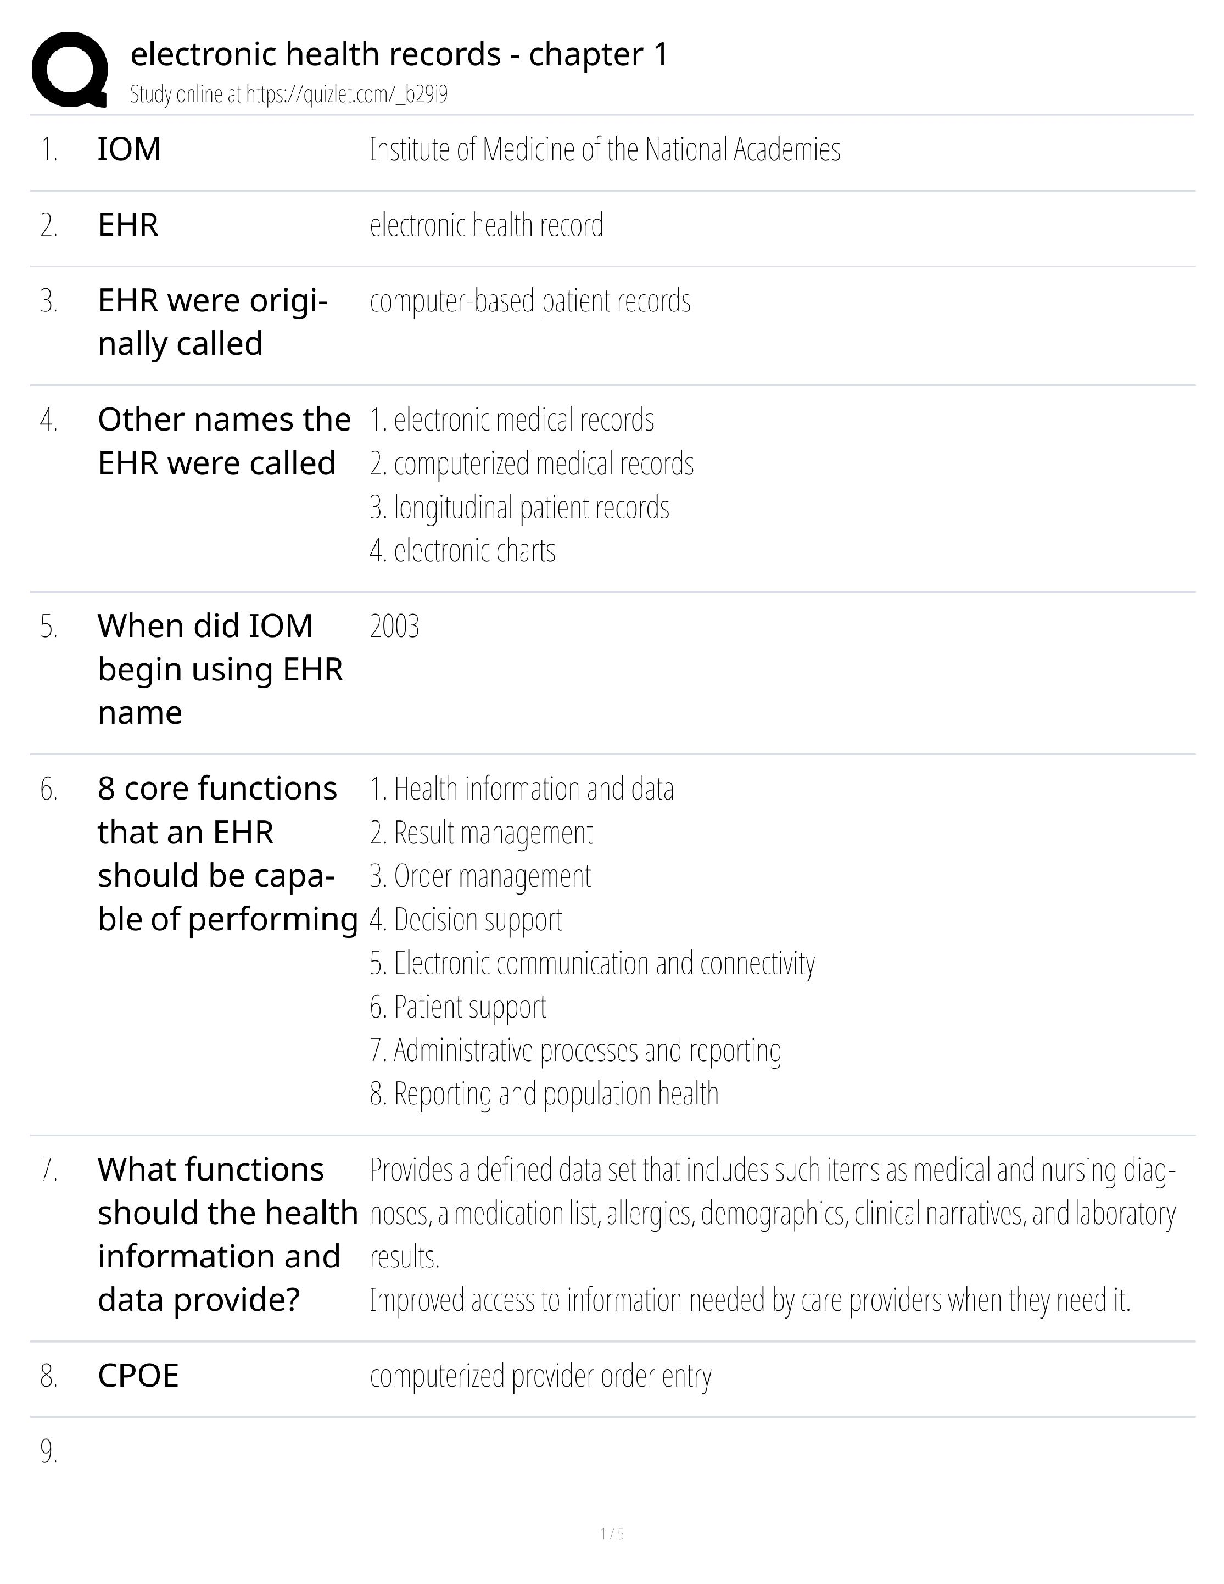Click the CPOE term

(x=138, y=1376)
